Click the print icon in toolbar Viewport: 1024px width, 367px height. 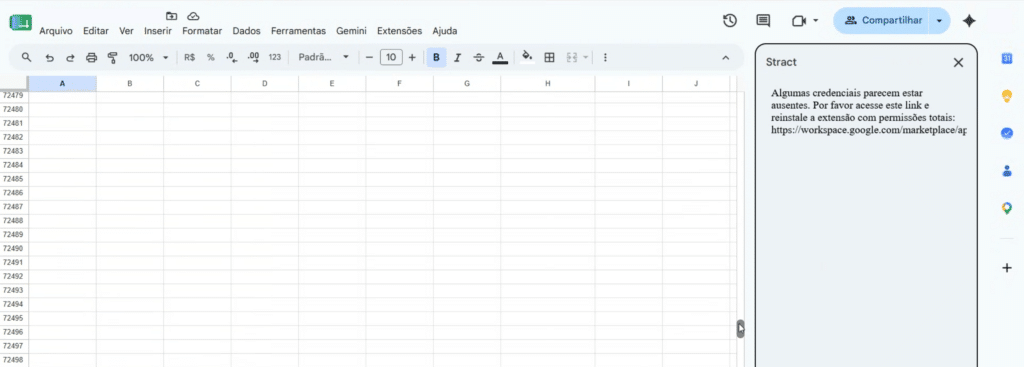click(91, 57)
